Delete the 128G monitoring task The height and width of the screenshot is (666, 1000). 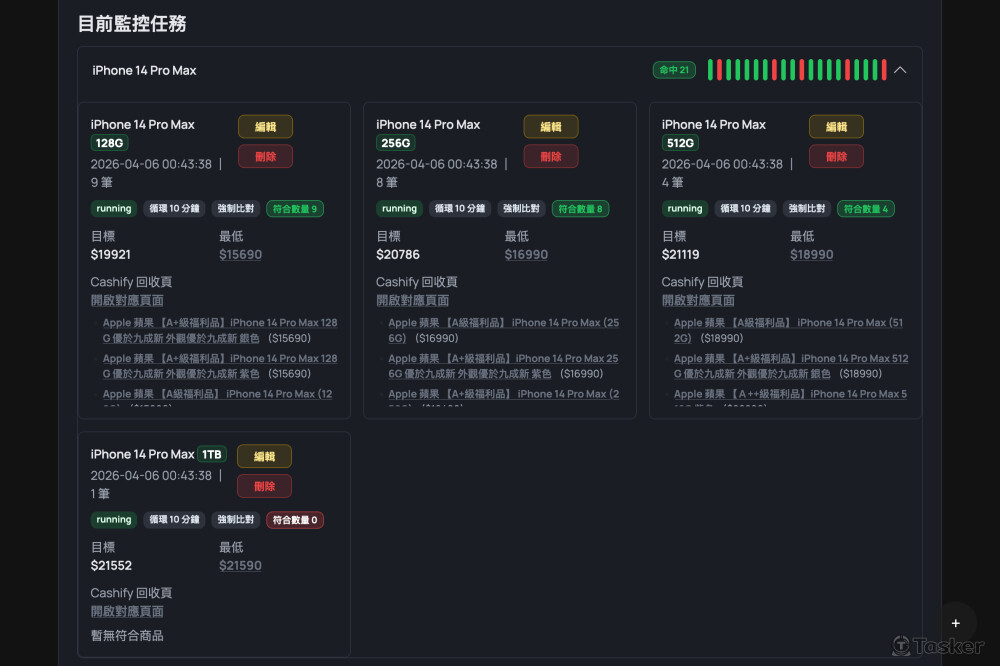click(x=265, y=156)
